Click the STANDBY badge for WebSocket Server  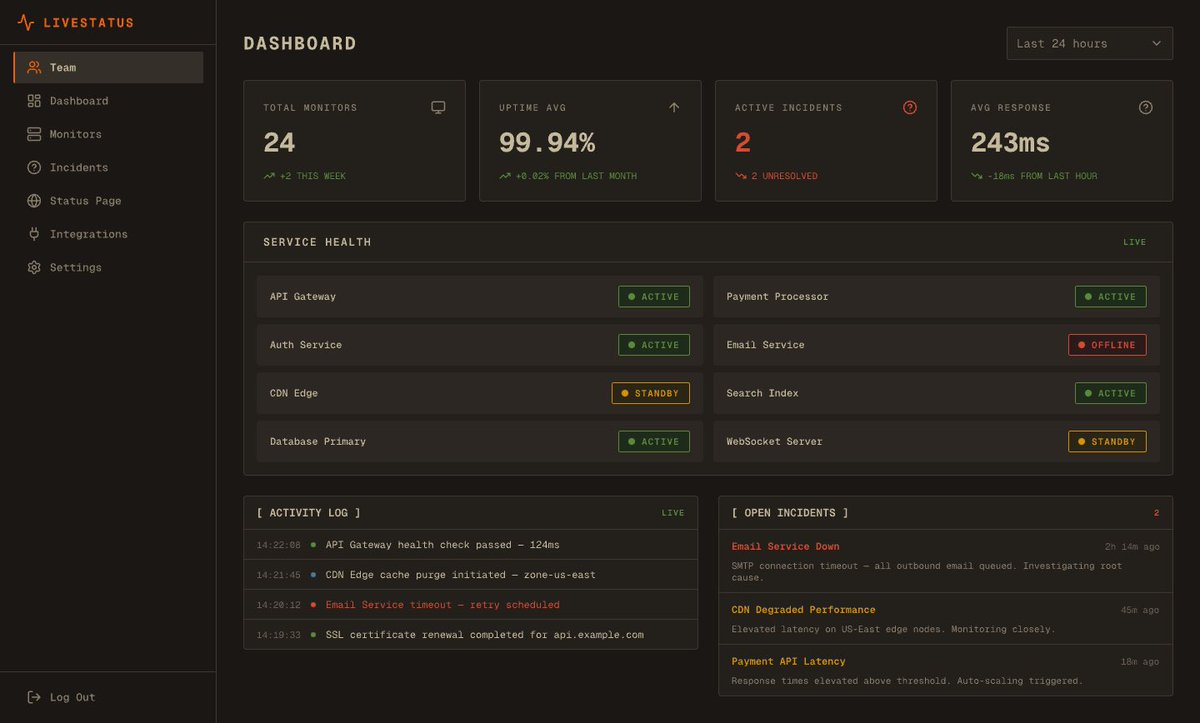coord(1107,441)
